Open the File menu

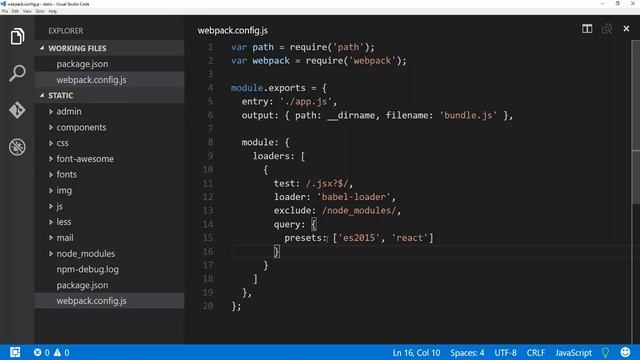coord(4,11)
